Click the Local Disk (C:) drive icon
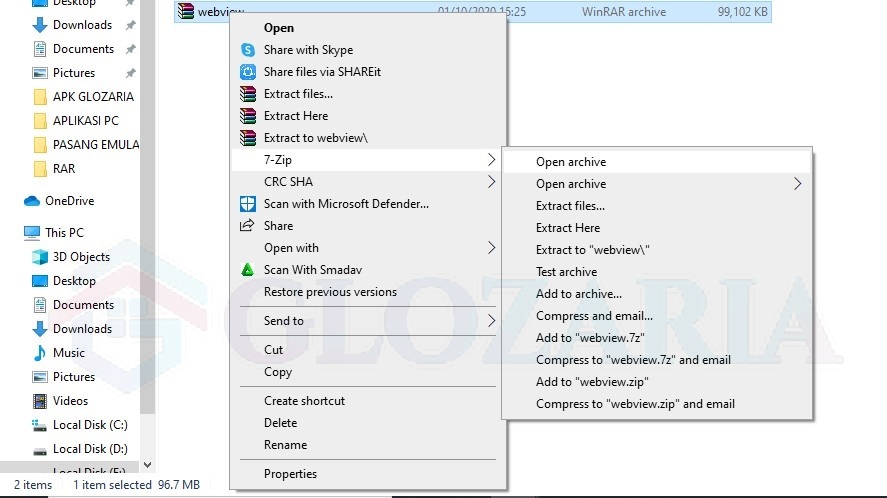 click(39, 425)
